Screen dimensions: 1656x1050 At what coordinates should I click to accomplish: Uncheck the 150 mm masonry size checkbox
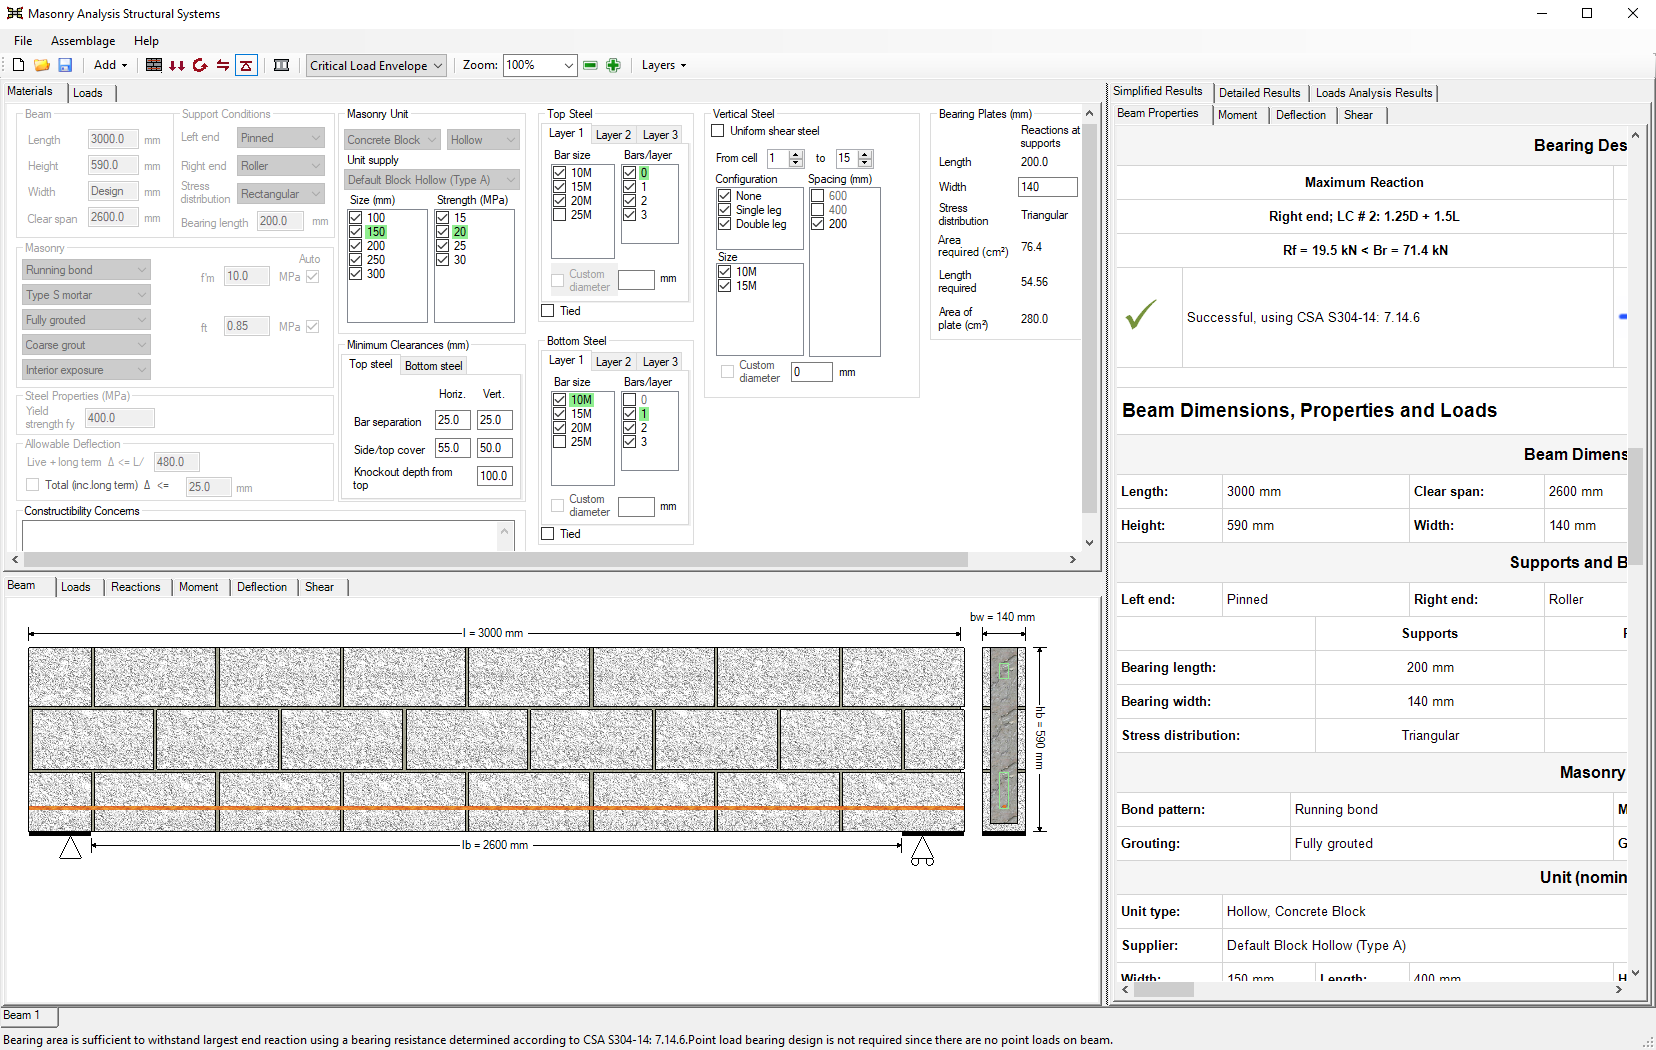[356, 232]
